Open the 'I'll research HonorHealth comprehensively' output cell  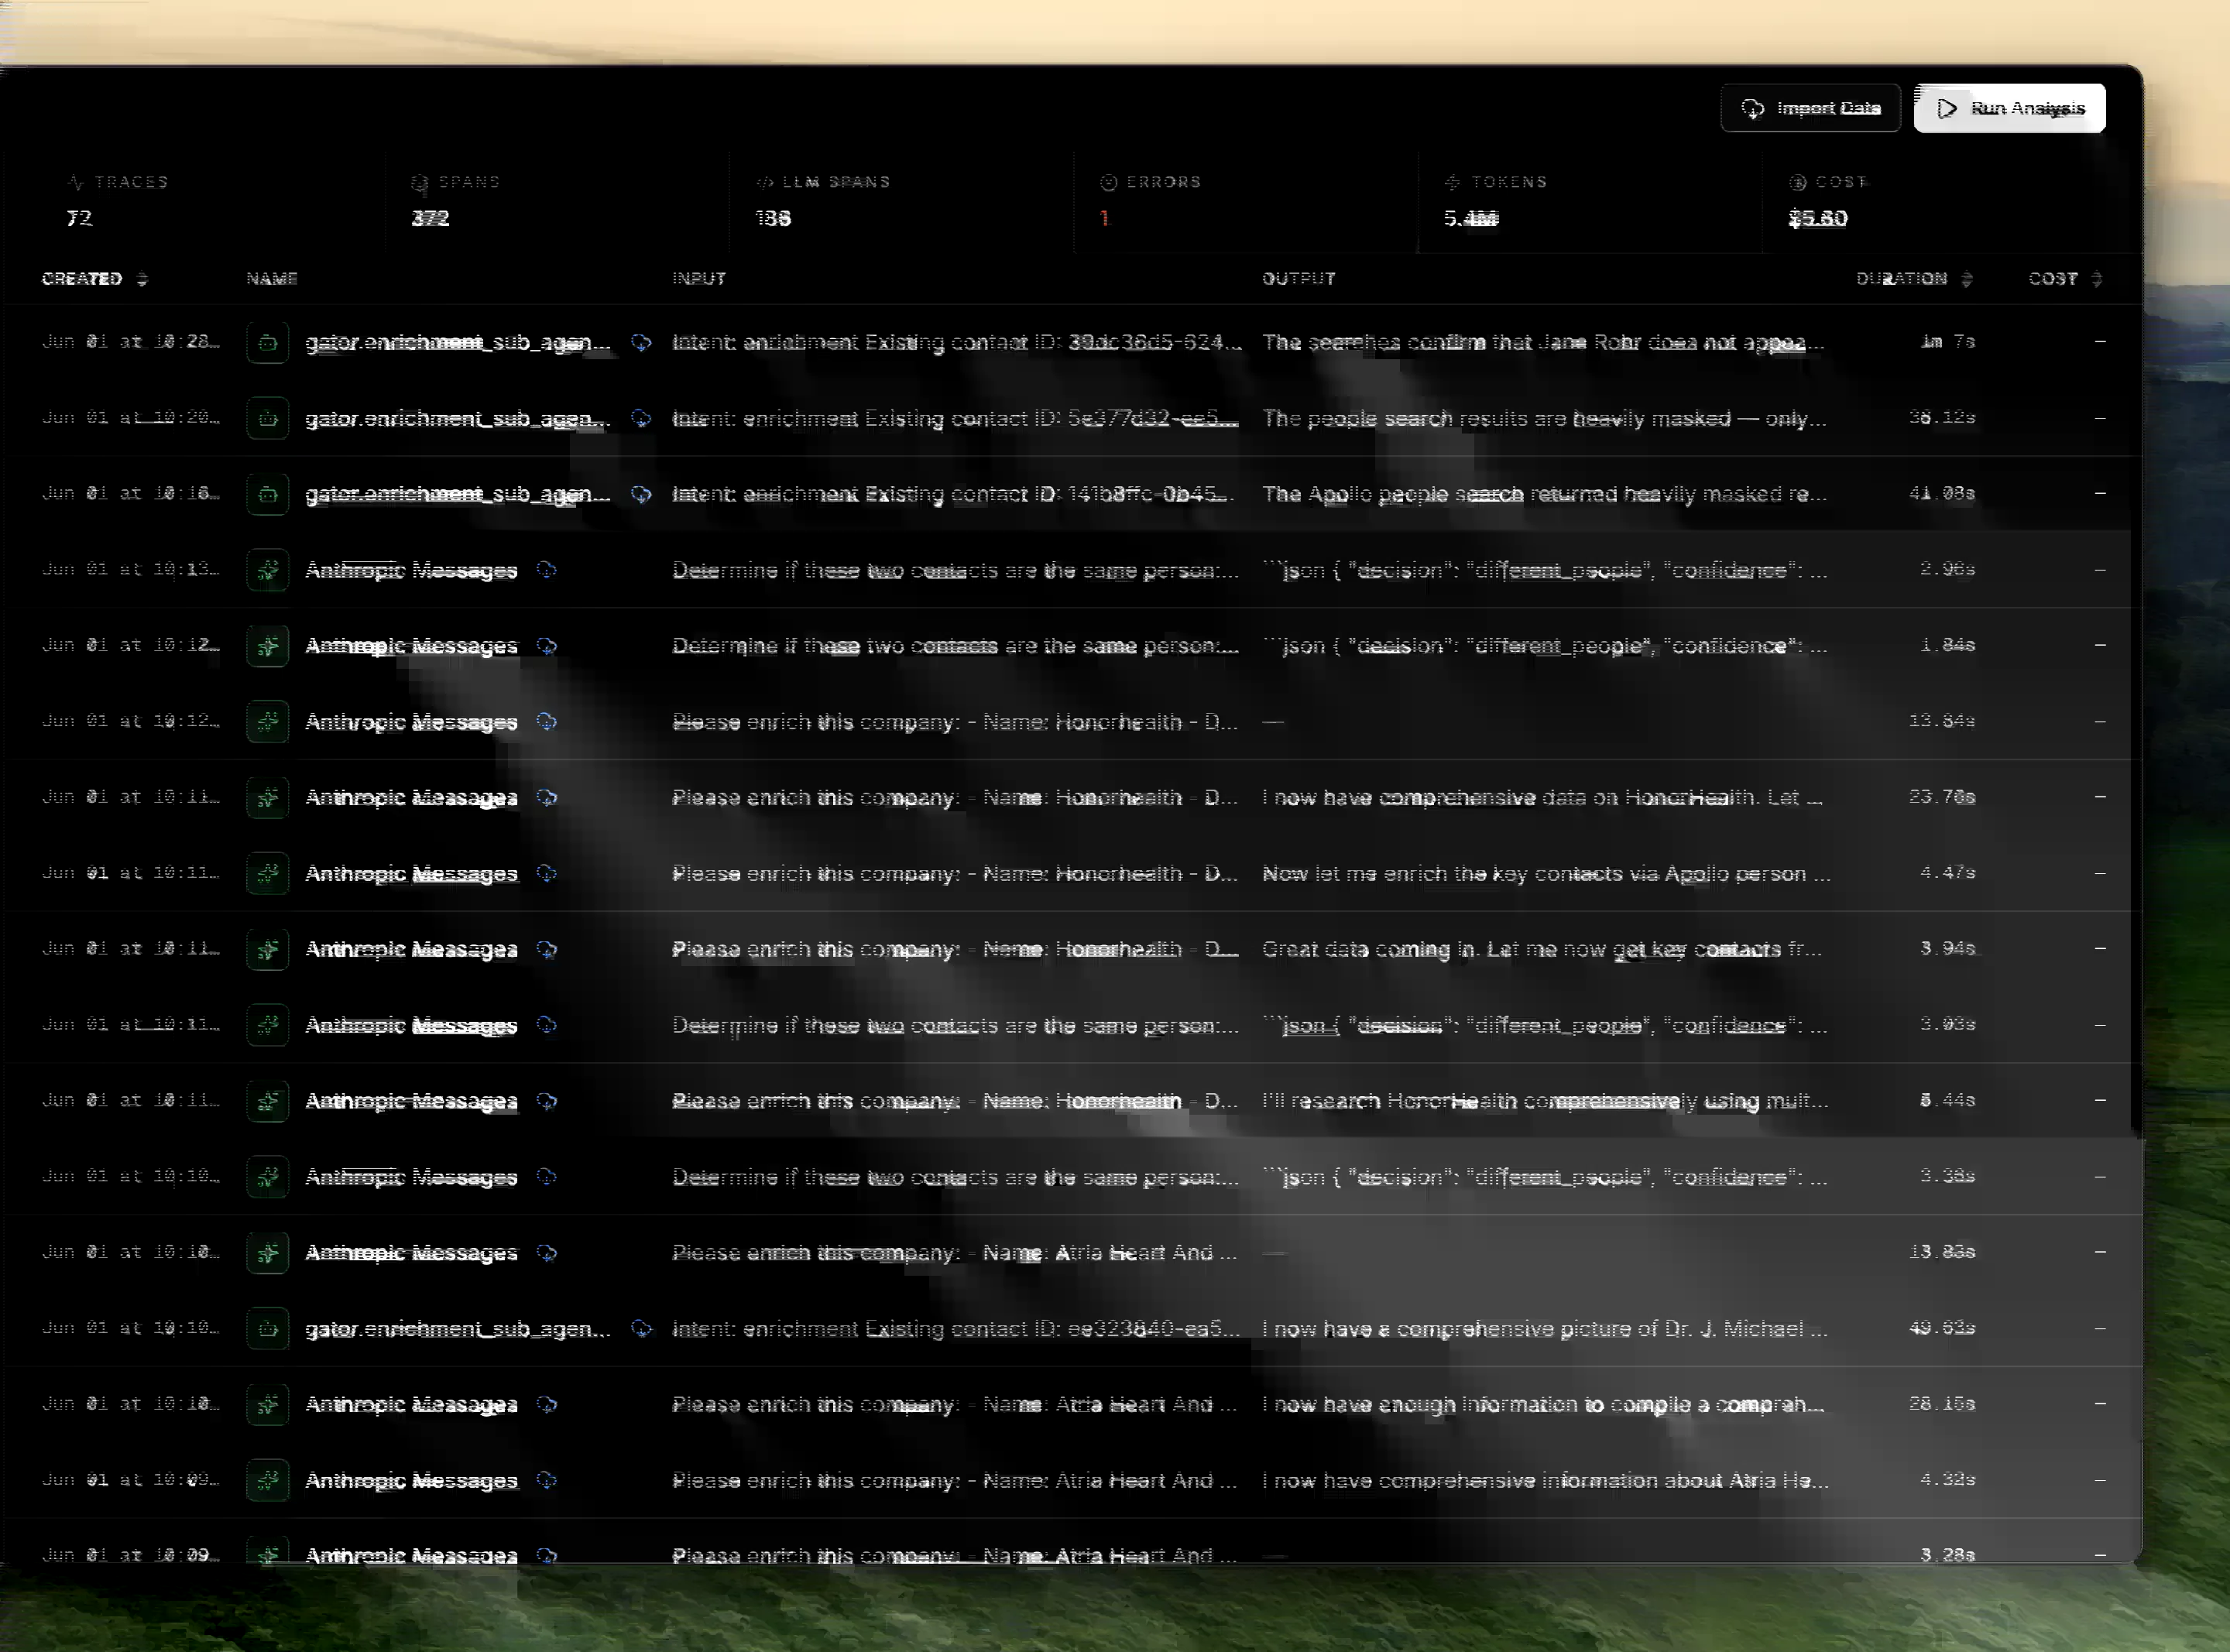click(1545, 1101)
